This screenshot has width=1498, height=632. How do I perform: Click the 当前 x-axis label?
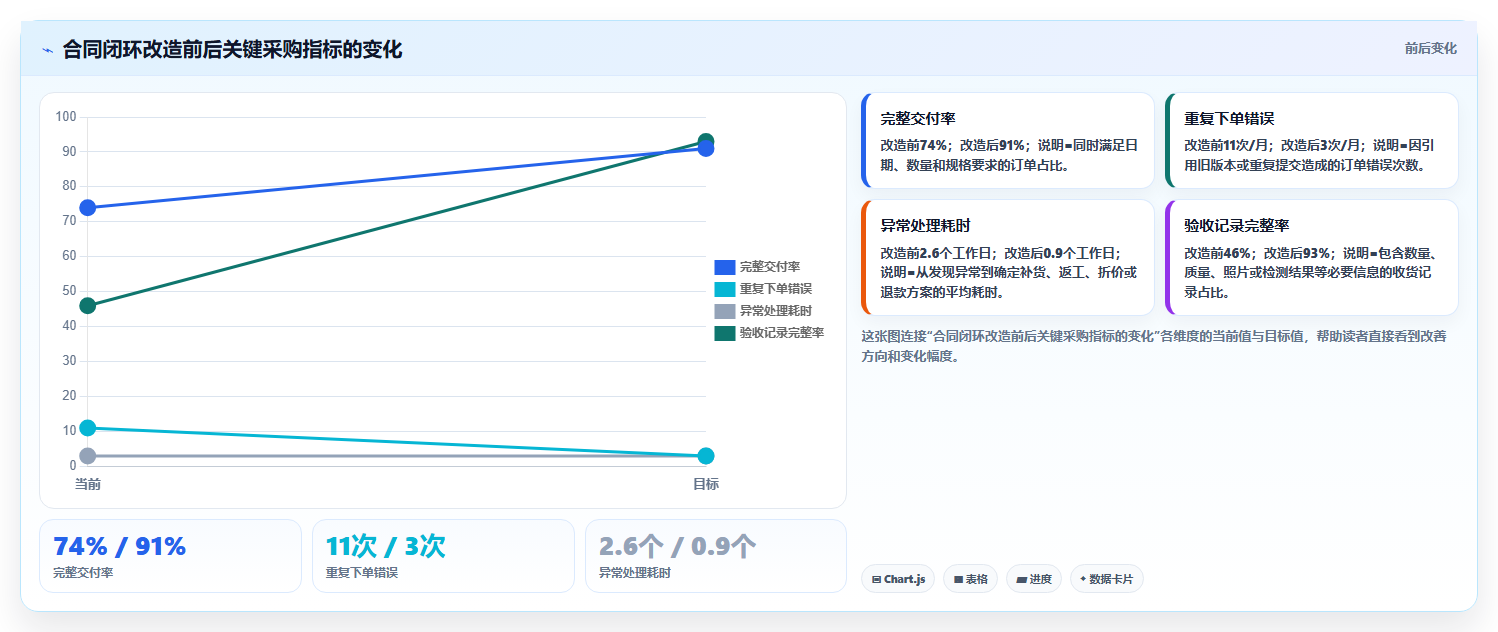click(88, 484)
